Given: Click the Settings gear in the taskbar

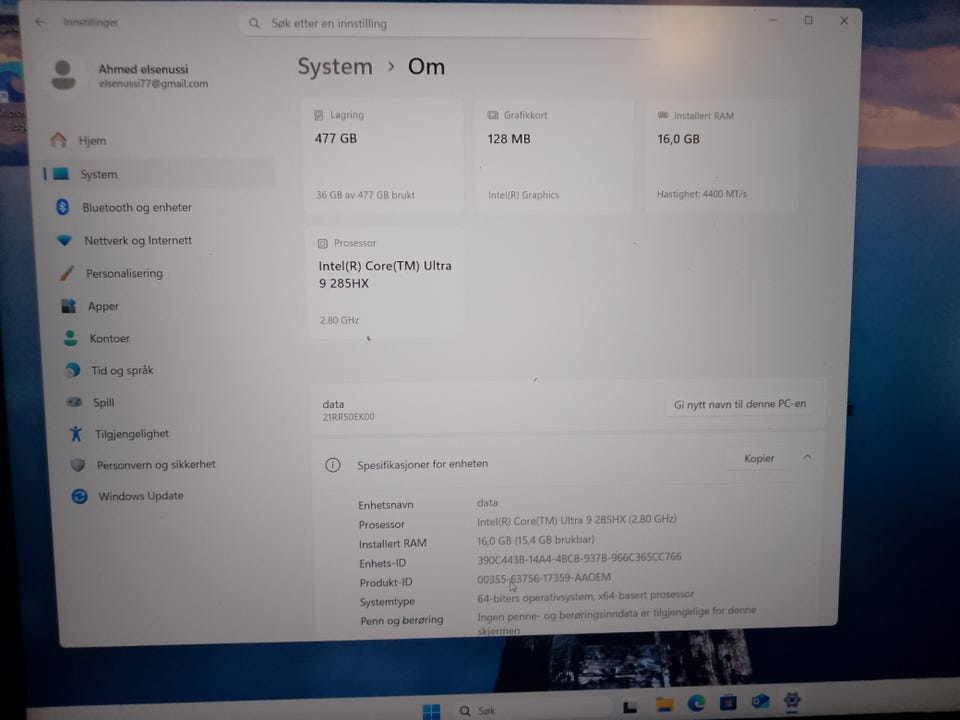Looking at the screenshot, I should pyautogui.click(x=792, y=700).
